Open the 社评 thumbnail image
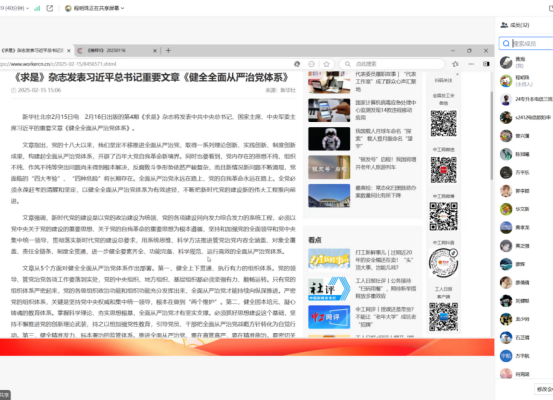The image size is (553, 400). [329, 289]
